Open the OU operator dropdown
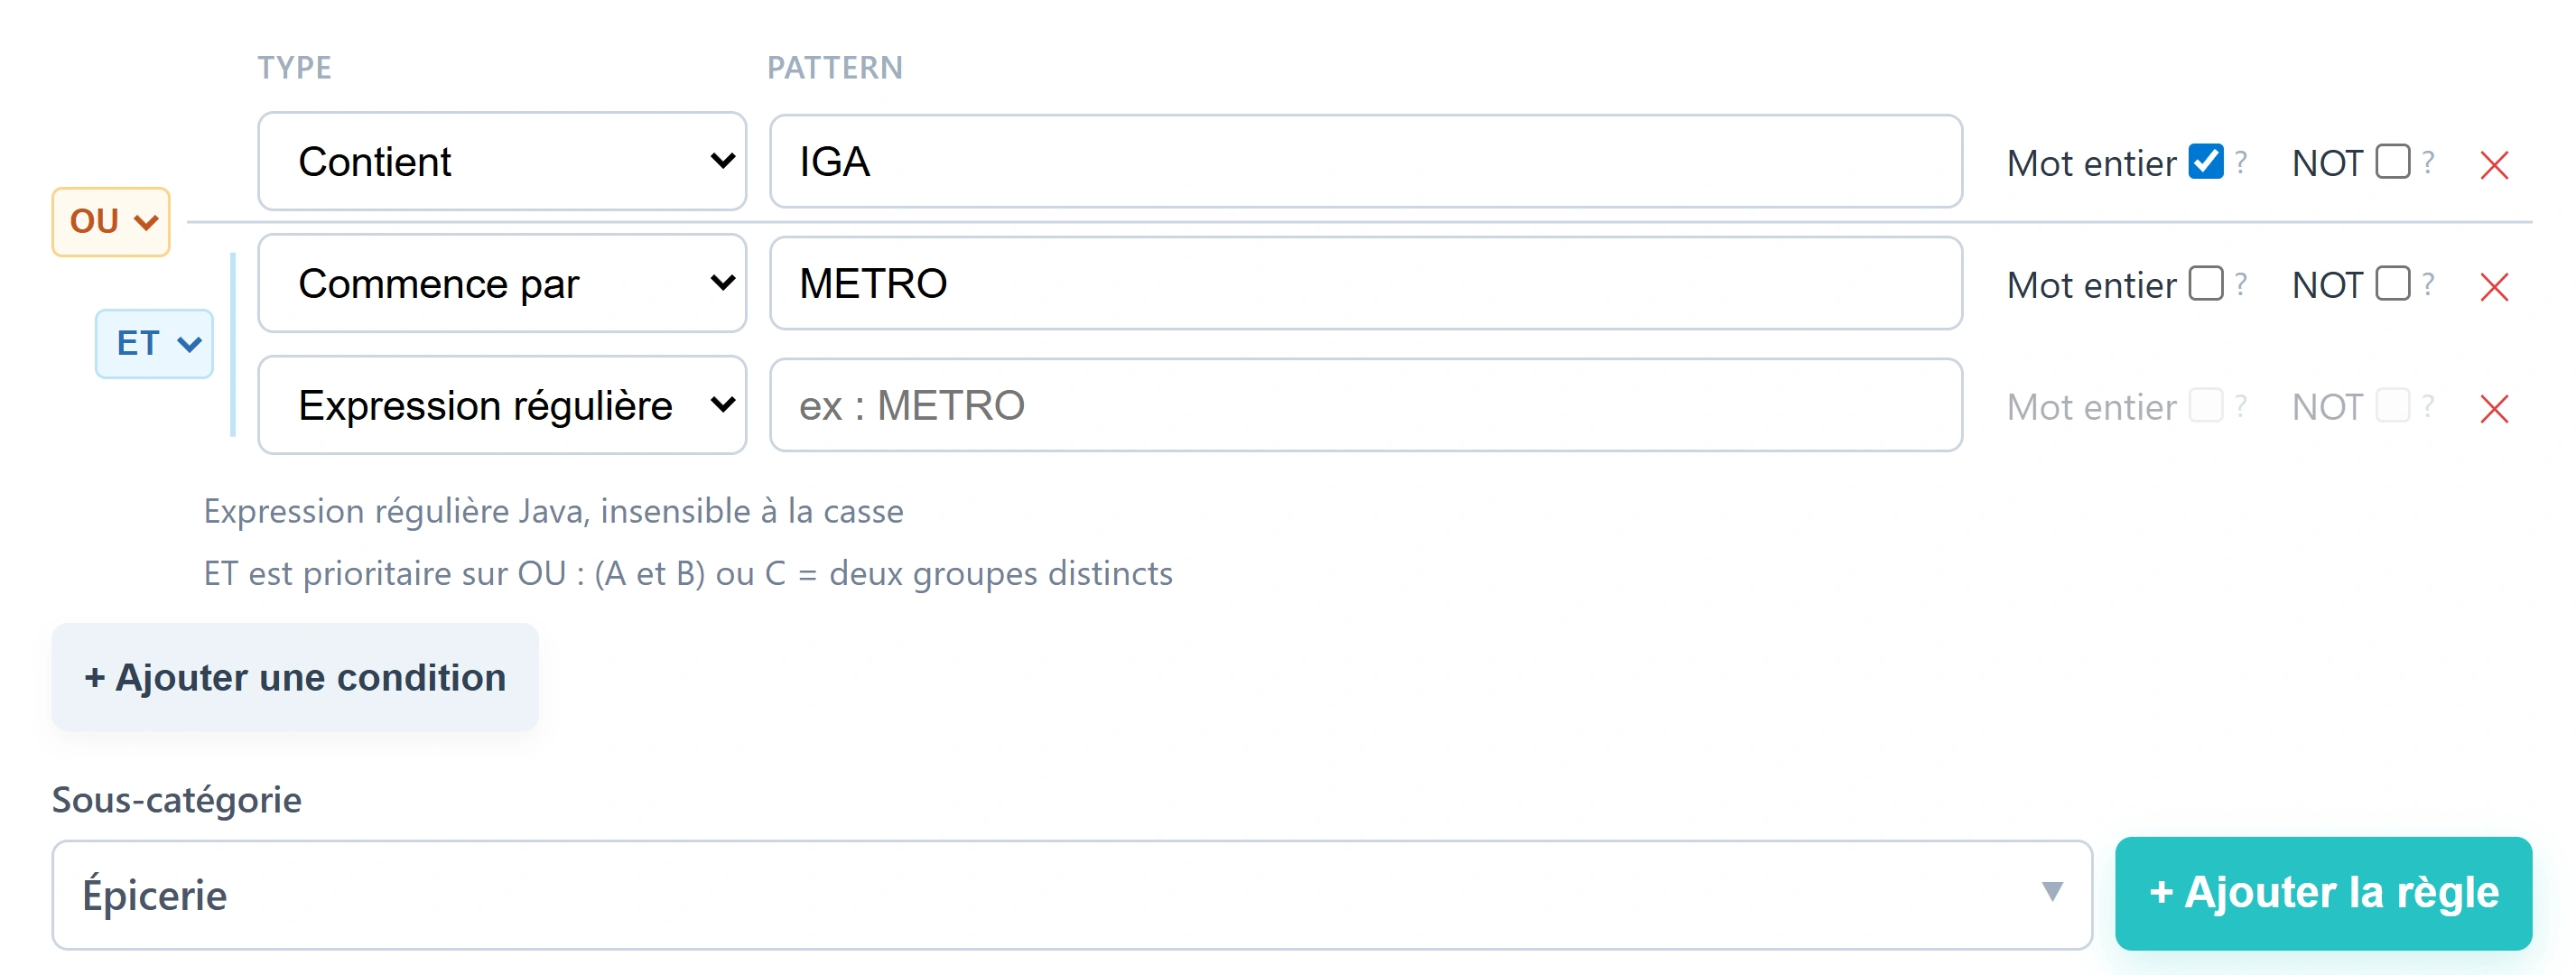Image resolution: width=2576 pixels, height=975 pixels. pos(110,220)
